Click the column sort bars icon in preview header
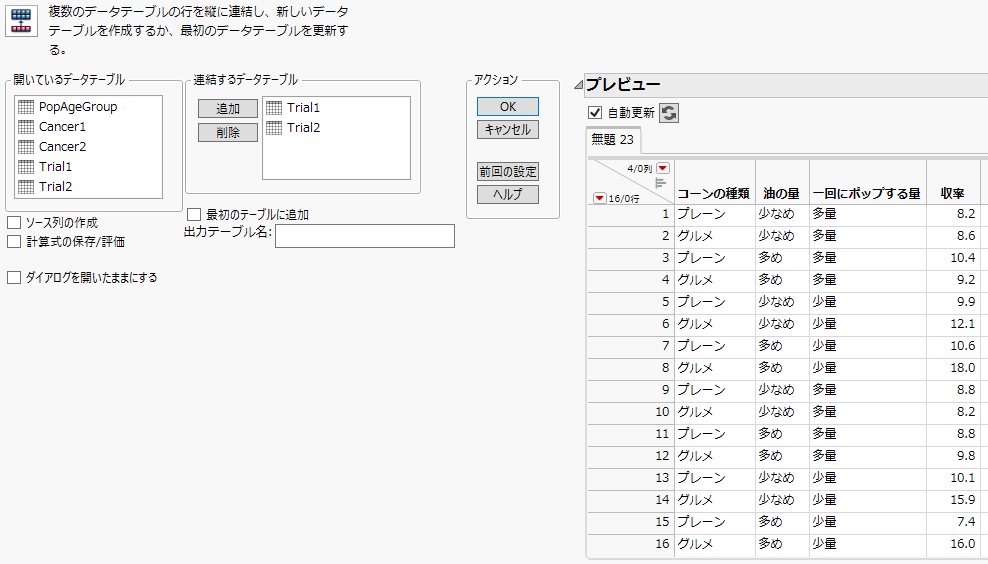This screenshot has height=564, width=988. click(660, 183)
